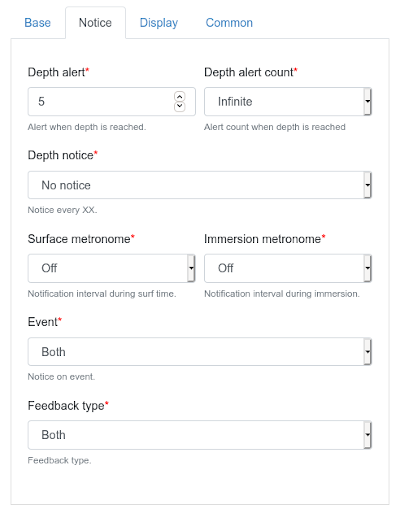Decrease Depth alert with down arrow
The width and height of the screenshot is (400, 512).
[x=180, y=106]
